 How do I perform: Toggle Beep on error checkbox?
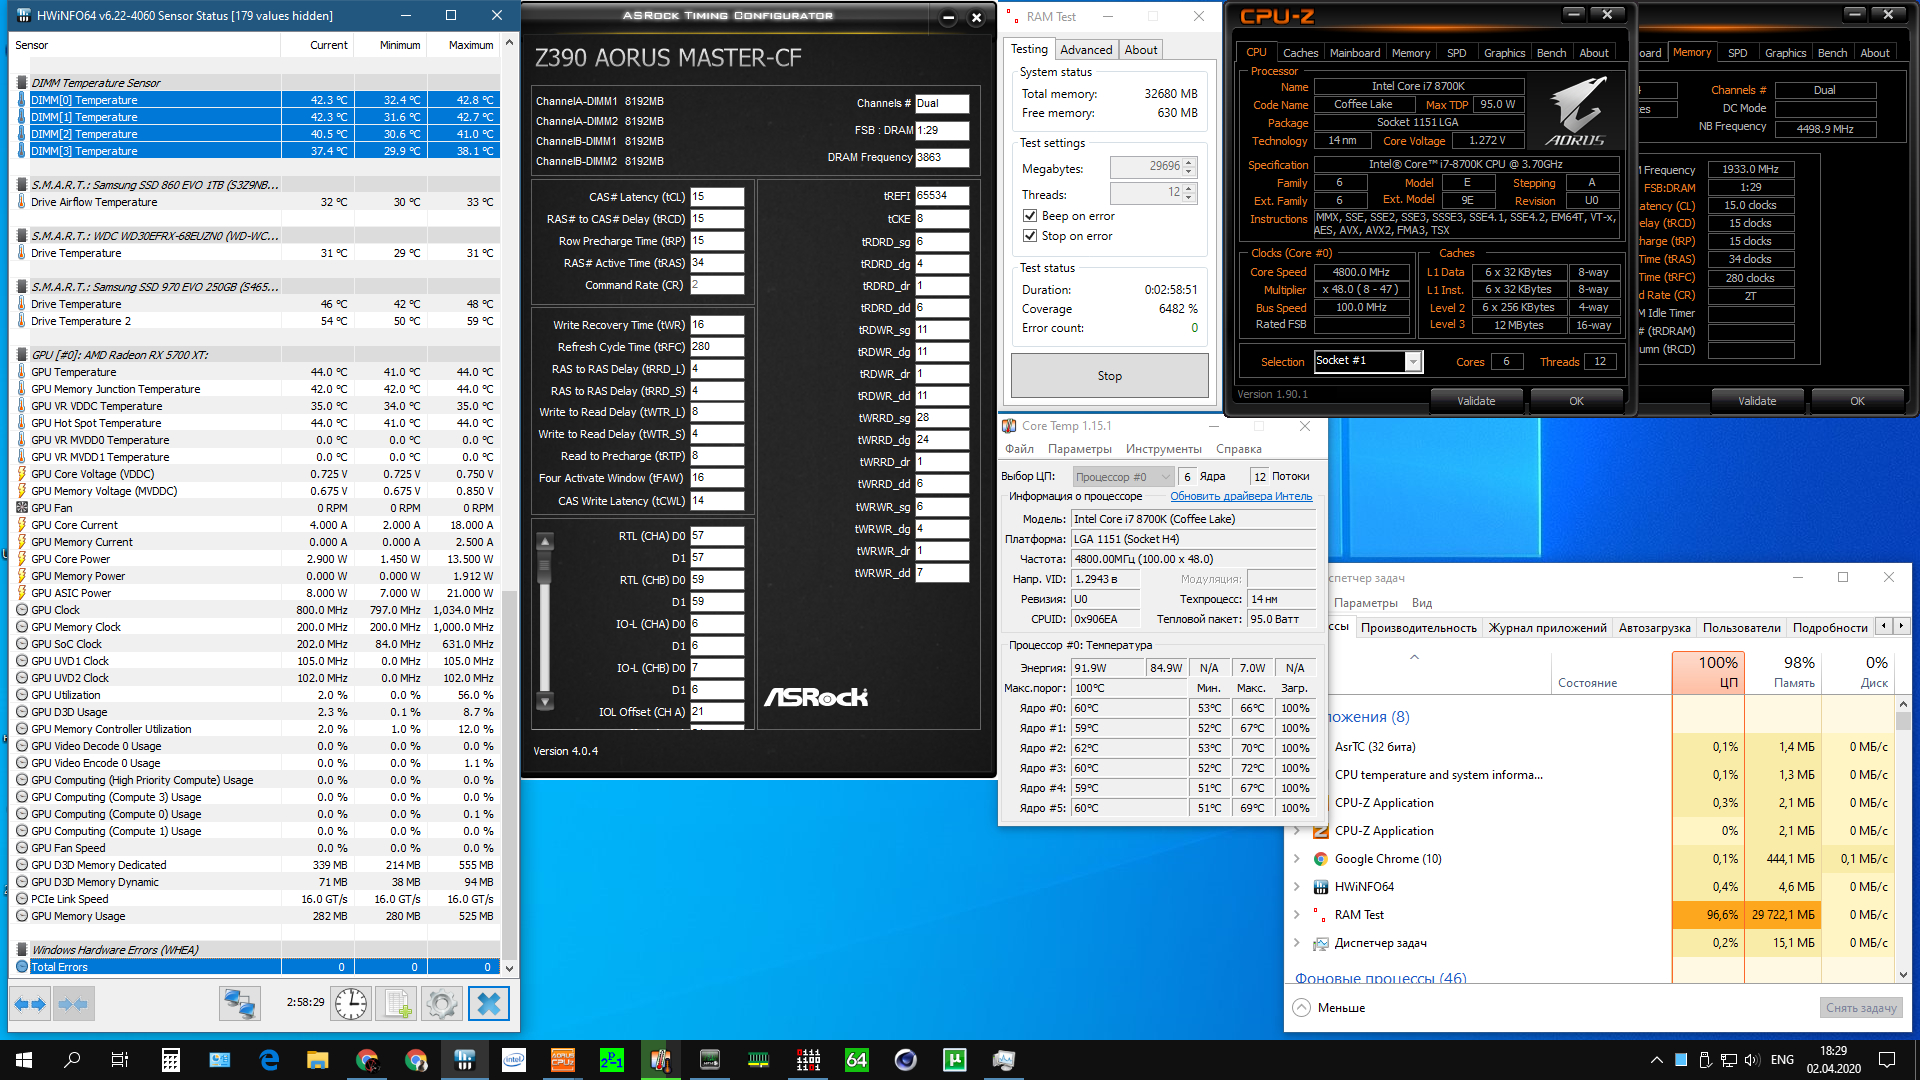1030,216
